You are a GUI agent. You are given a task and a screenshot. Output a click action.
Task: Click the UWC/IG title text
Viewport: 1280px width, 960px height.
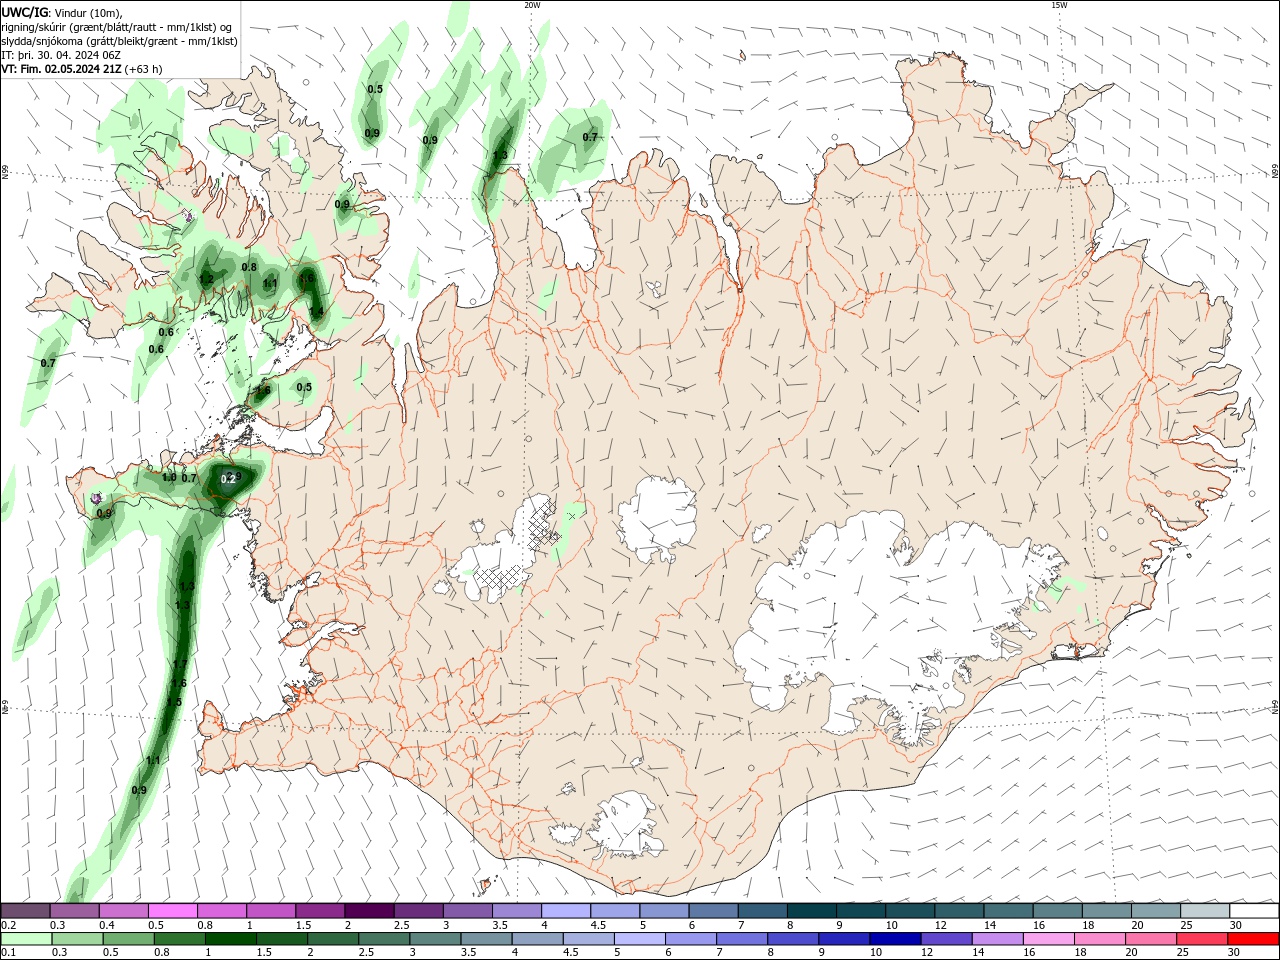25,12
